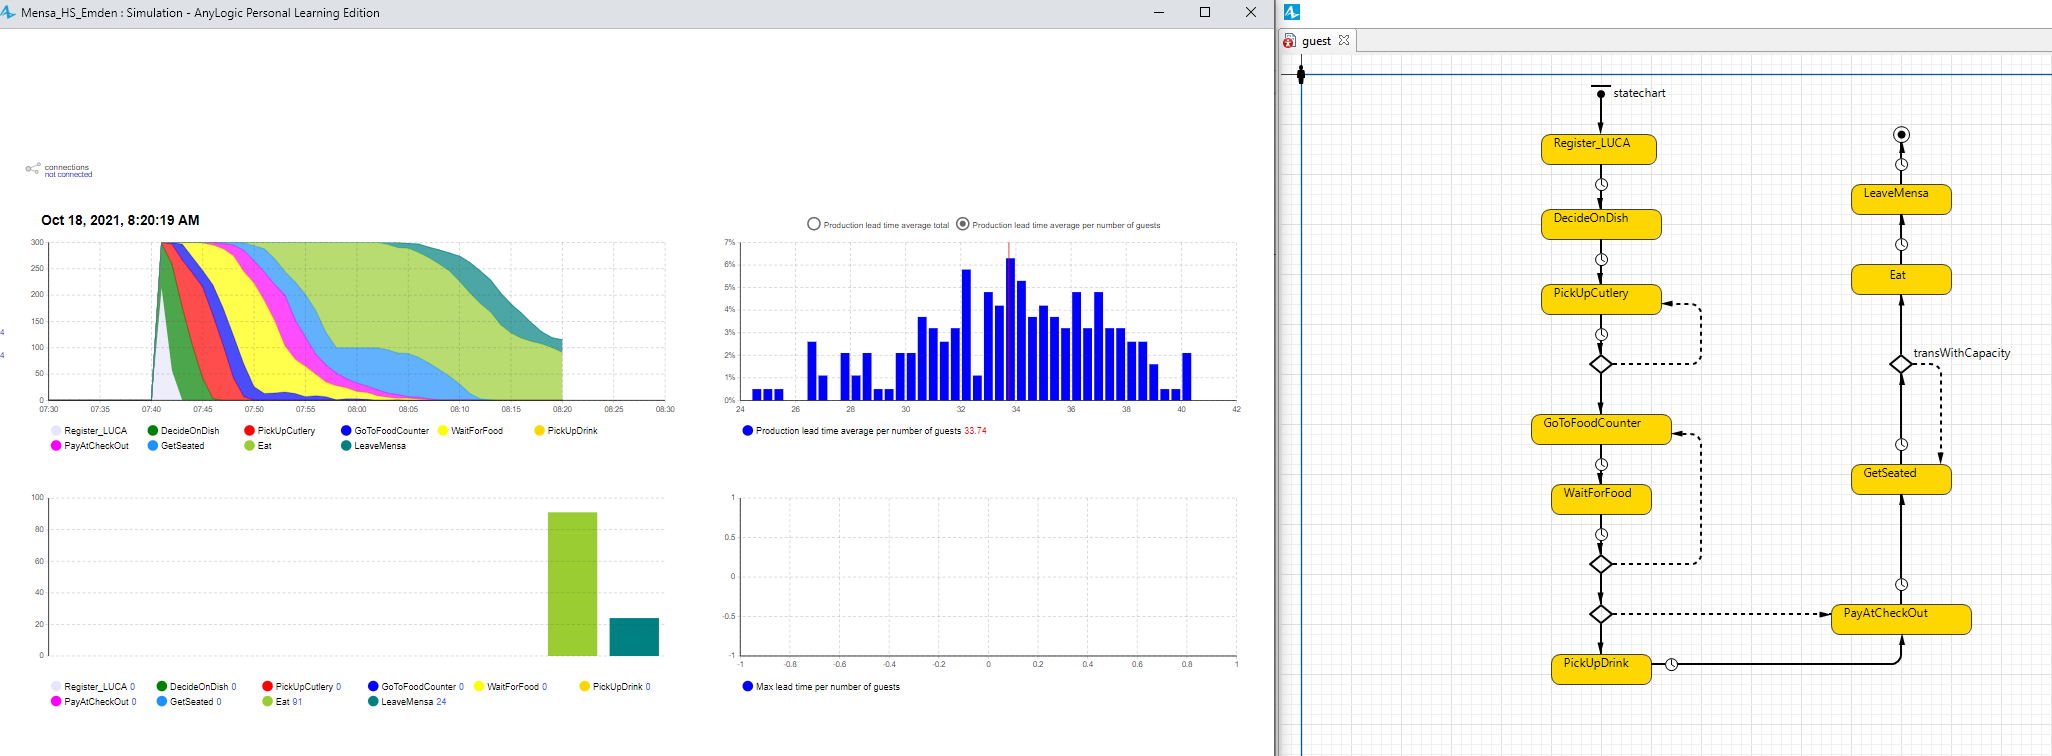Click the GoToFoodCounter state block

point(1600,429)
